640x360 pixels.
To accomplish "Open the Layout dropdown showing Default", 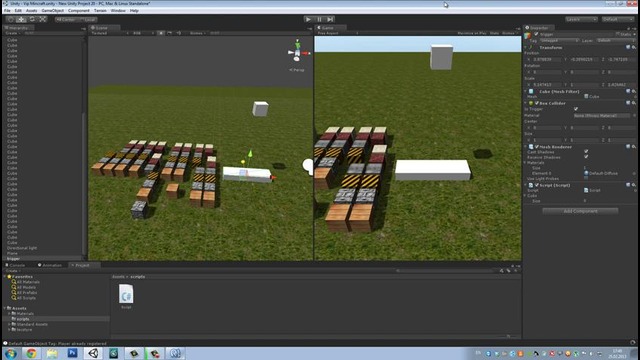I will pos(618,19).
